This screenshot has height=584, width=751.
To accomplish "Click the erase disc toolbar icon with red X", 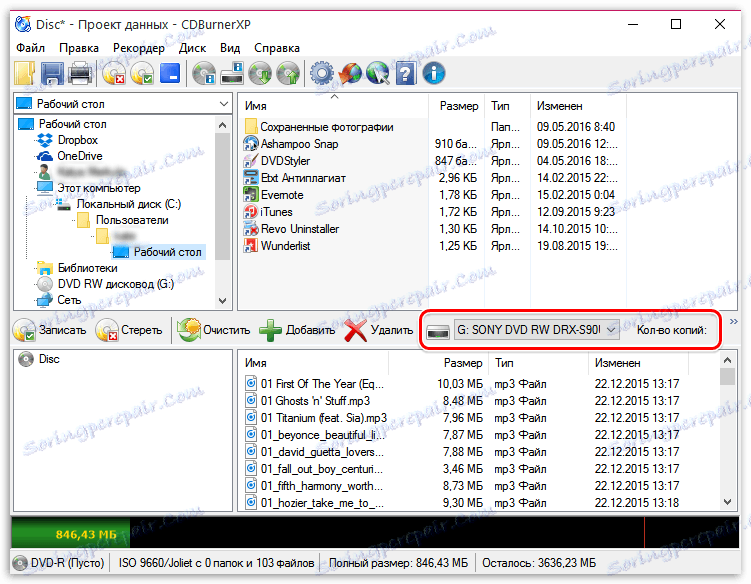I will [114, 74].
